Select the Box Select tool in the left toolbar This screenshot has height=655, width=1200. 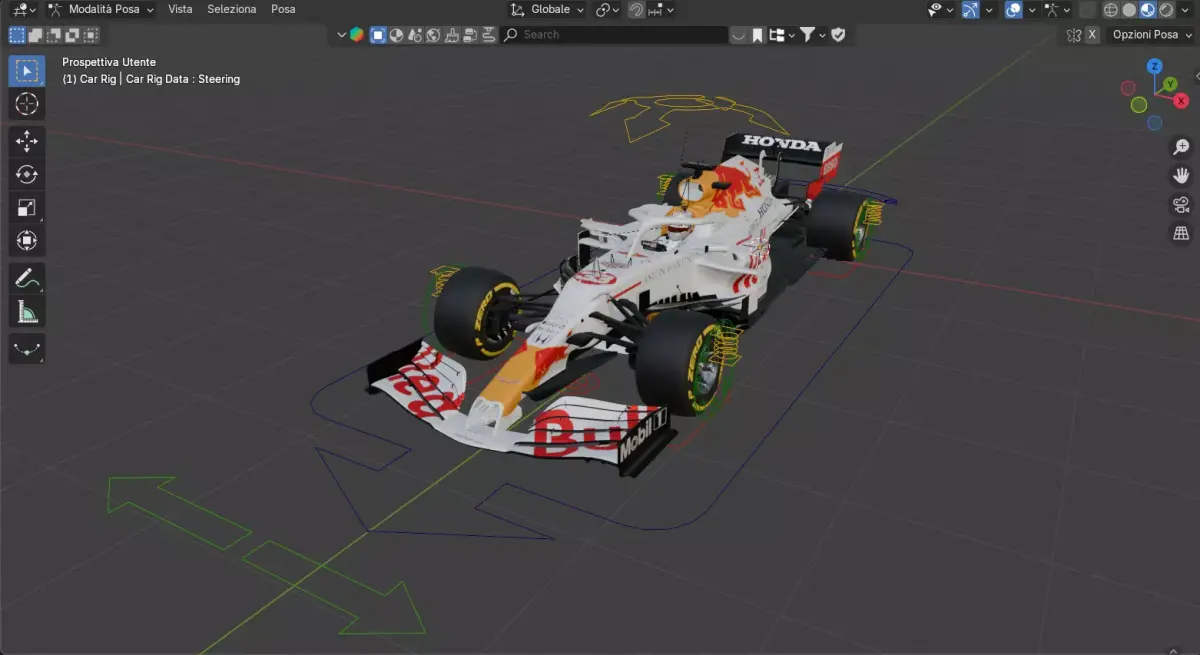[27, 71]
